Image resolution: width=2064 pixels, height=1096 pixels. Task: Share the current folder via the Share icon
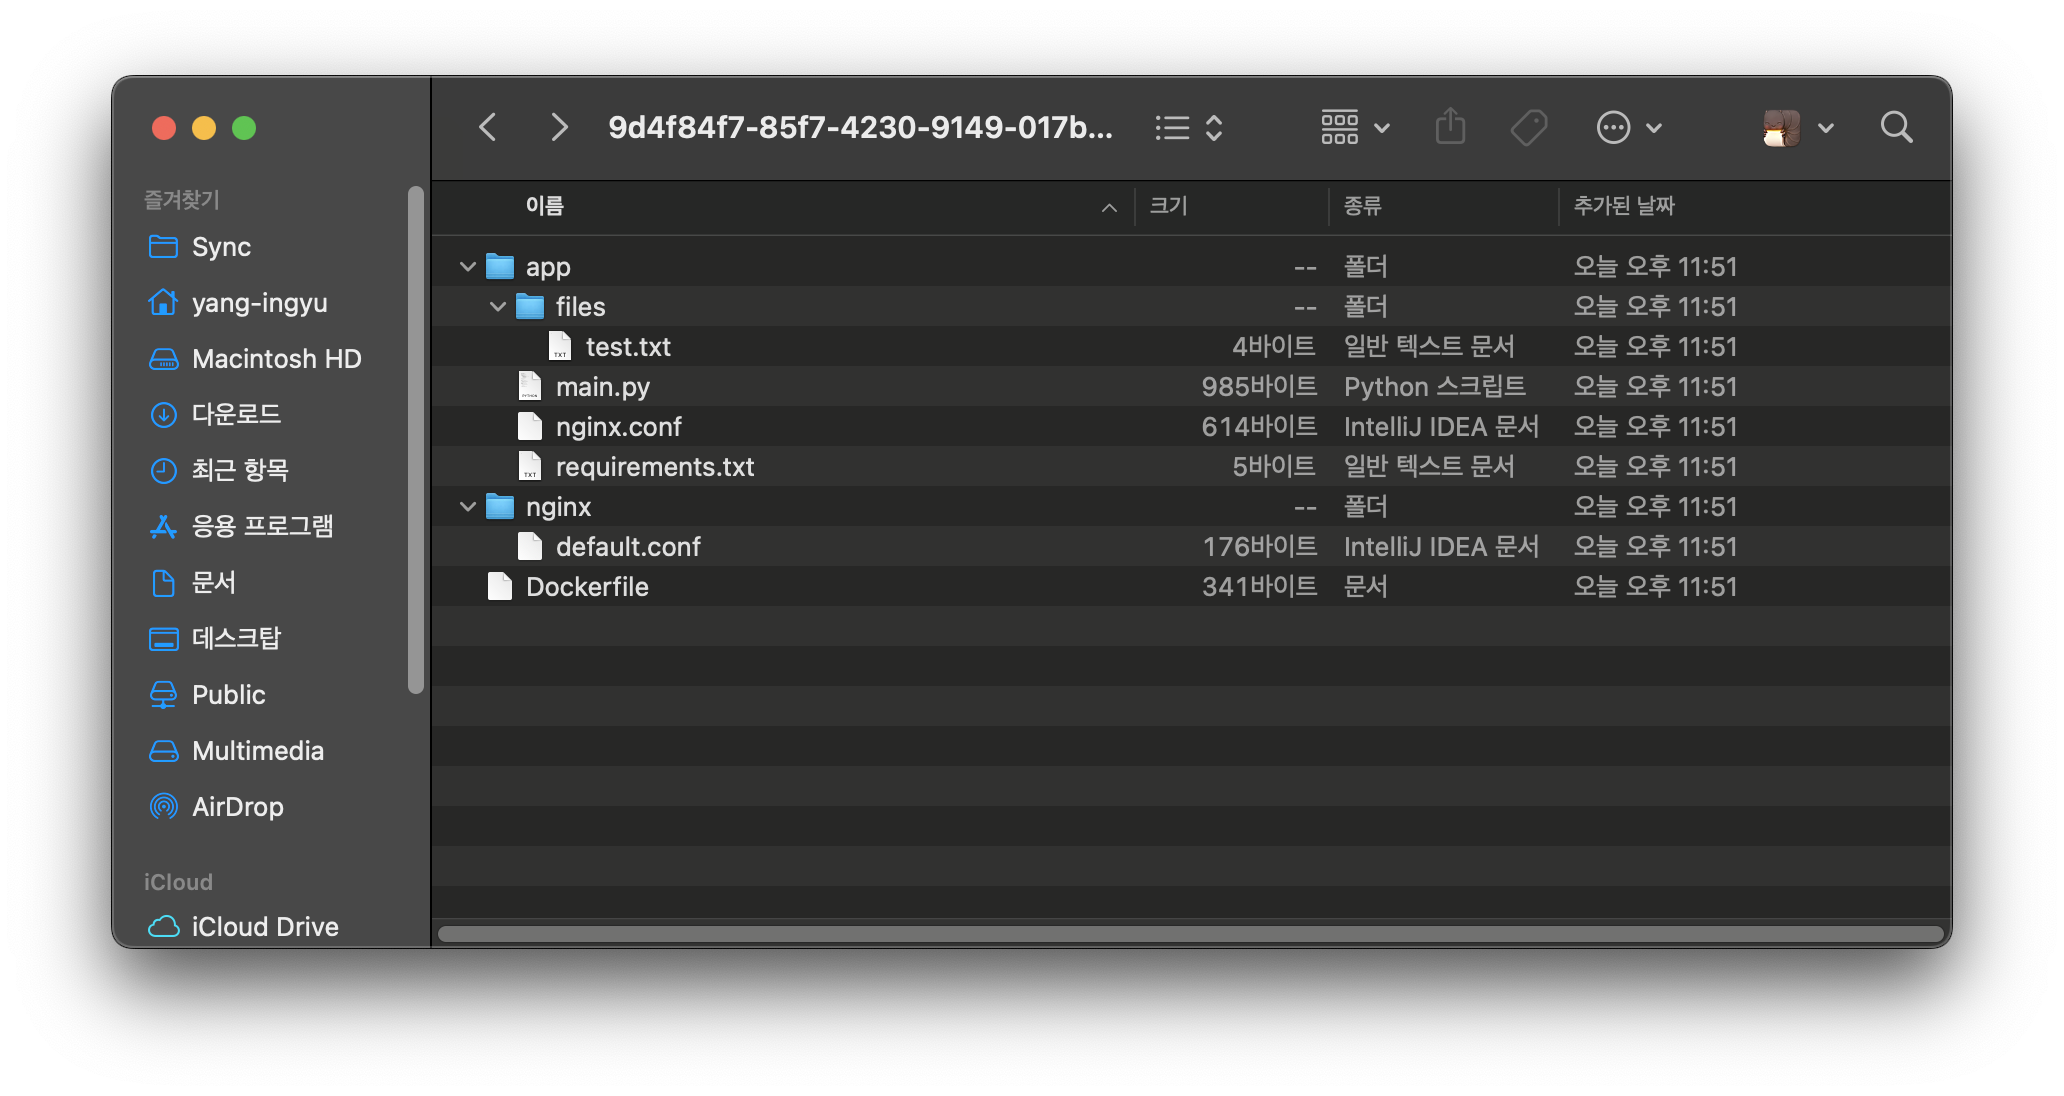(1450, 127)
